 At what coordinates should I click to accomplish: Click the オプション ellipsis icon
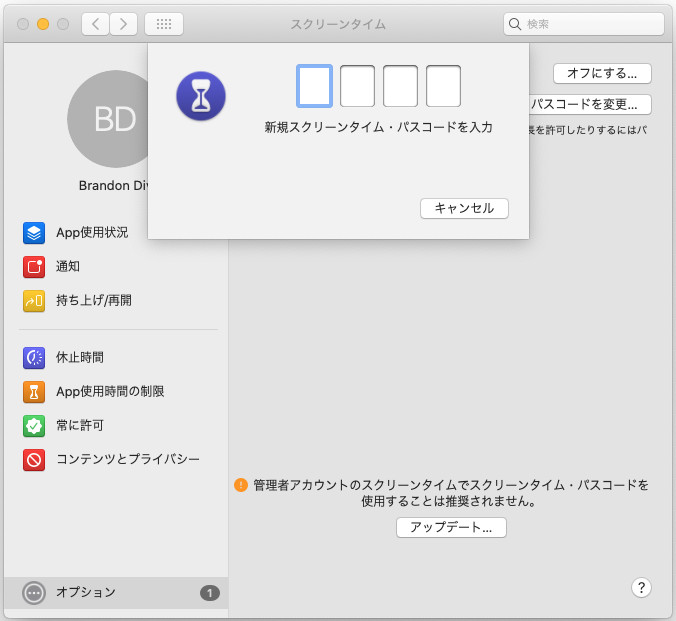pos(34,593)
